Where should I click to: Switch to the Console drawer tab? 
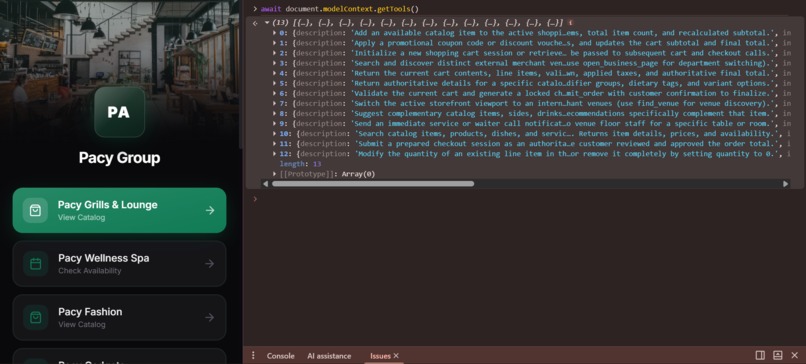click(x=281, y=356)
